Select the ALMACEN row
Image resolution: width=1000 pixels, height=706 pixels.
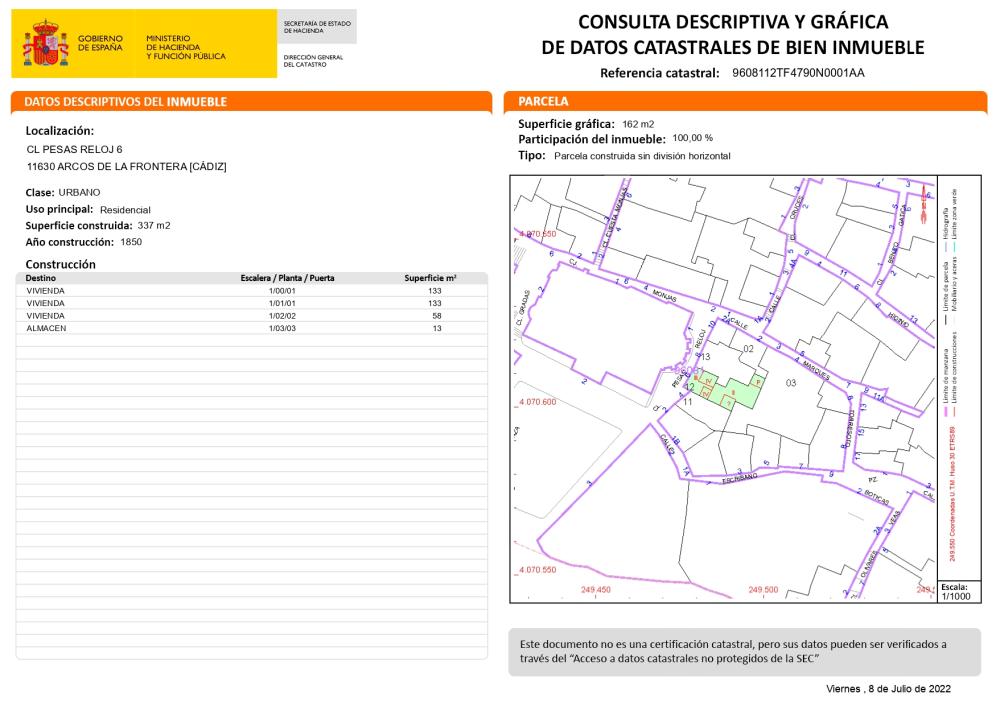(252, 328)
